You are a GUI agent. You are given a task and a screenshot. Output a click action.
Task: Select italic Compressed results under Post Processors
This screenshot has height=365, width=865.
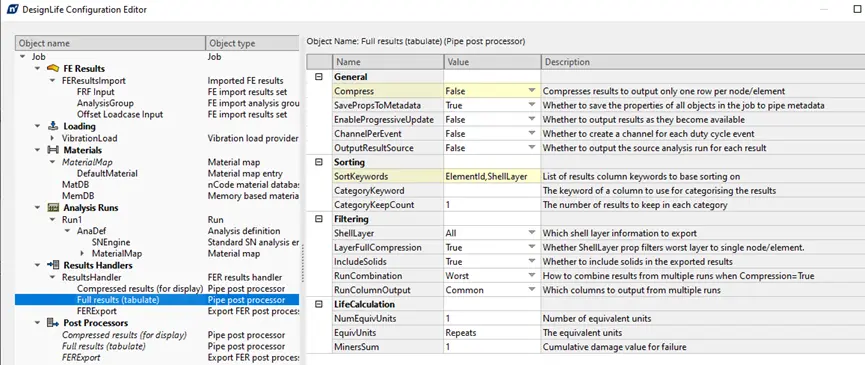pyautogui.click(x=124, y=335)
